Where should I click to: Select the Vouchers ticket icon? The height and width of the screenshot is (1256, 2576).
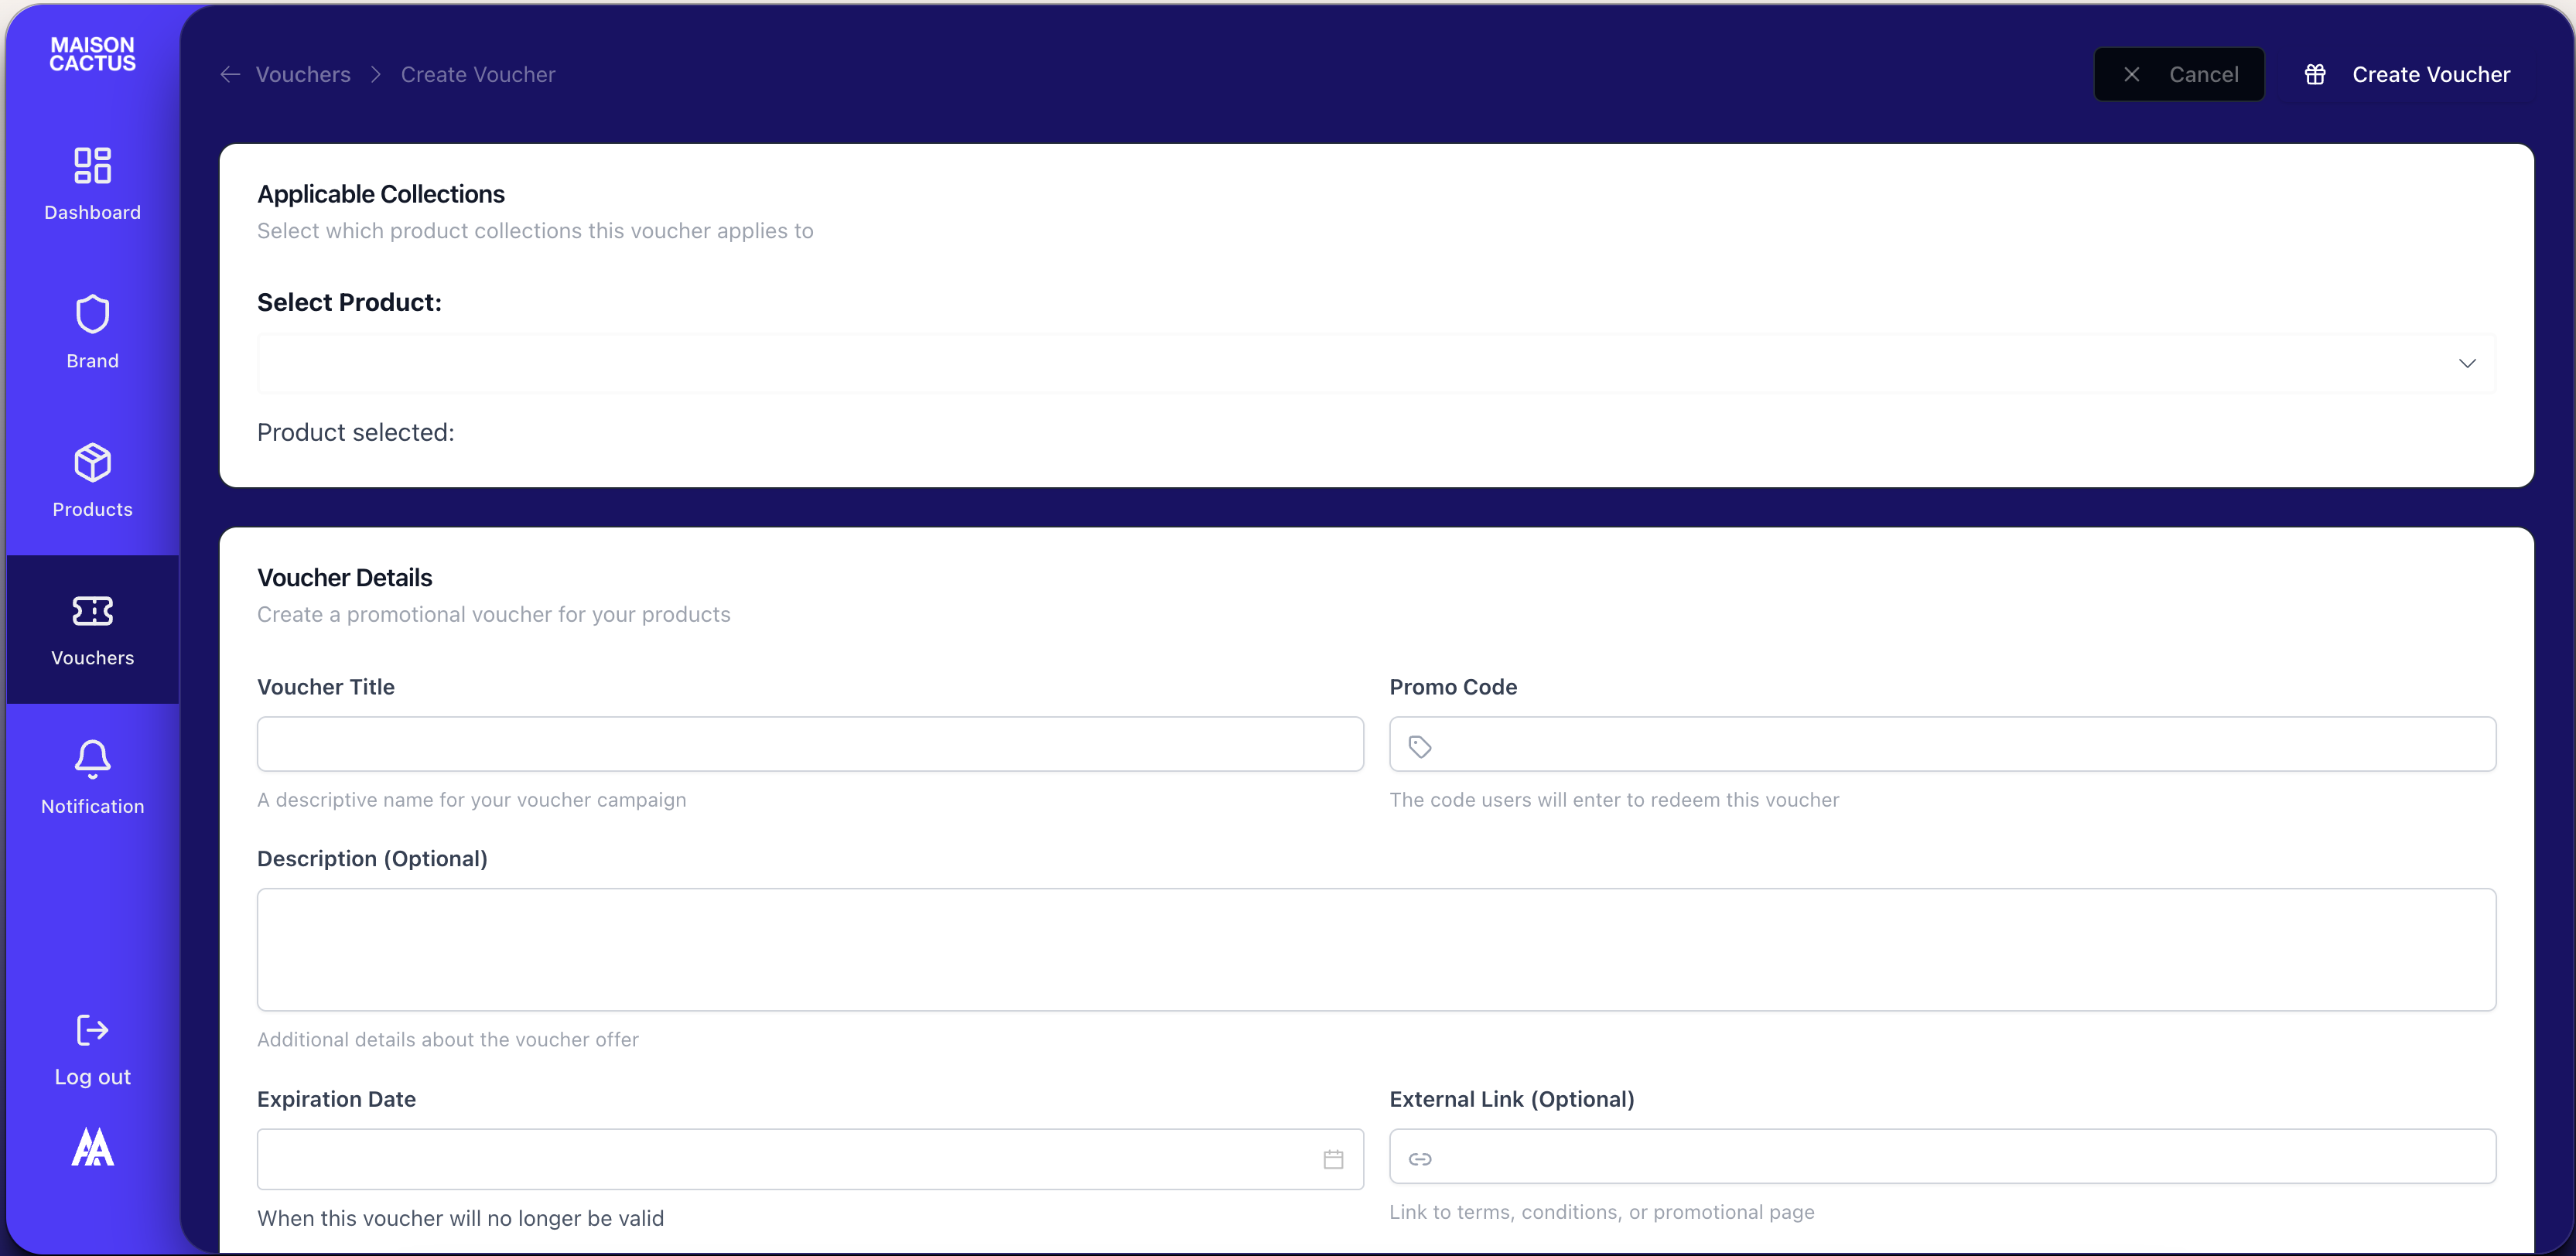92,610
